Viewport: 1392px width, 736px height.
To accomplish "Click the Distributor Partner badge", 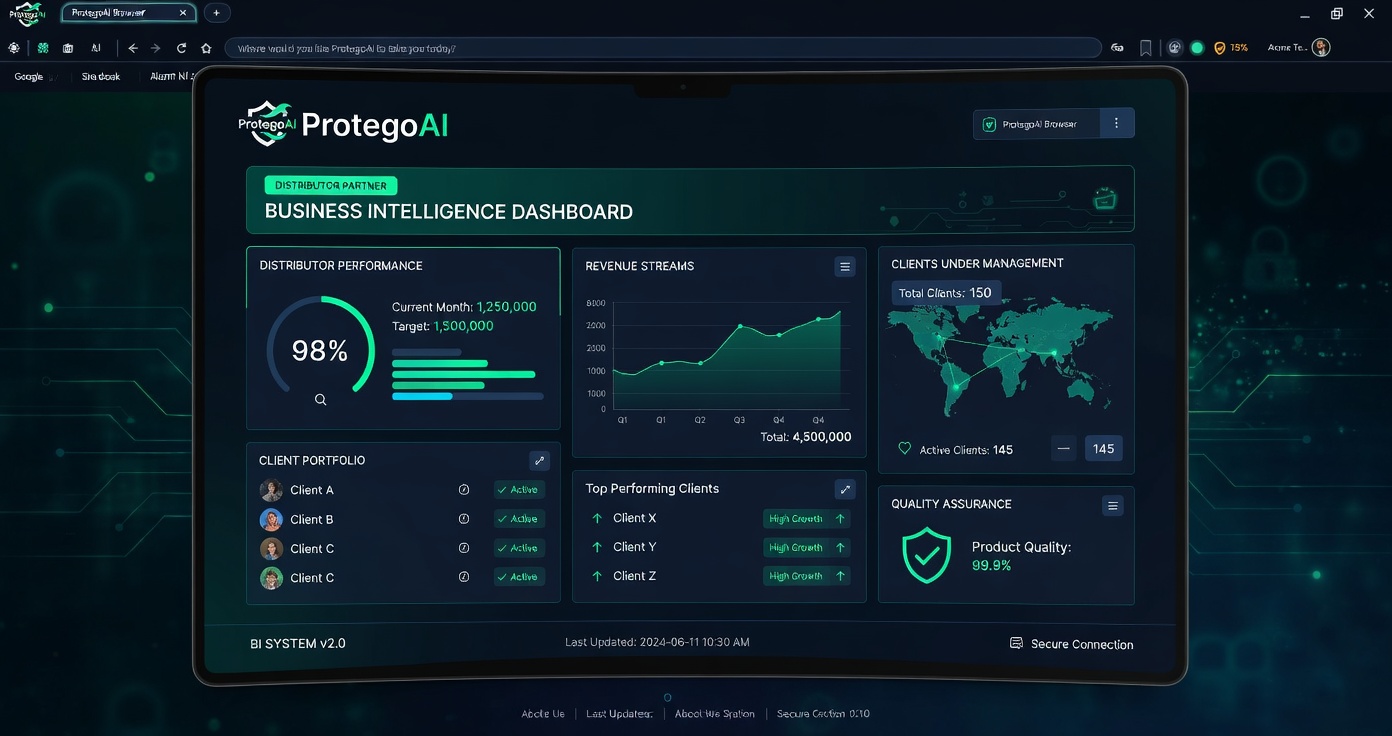I will click(331, 185).
